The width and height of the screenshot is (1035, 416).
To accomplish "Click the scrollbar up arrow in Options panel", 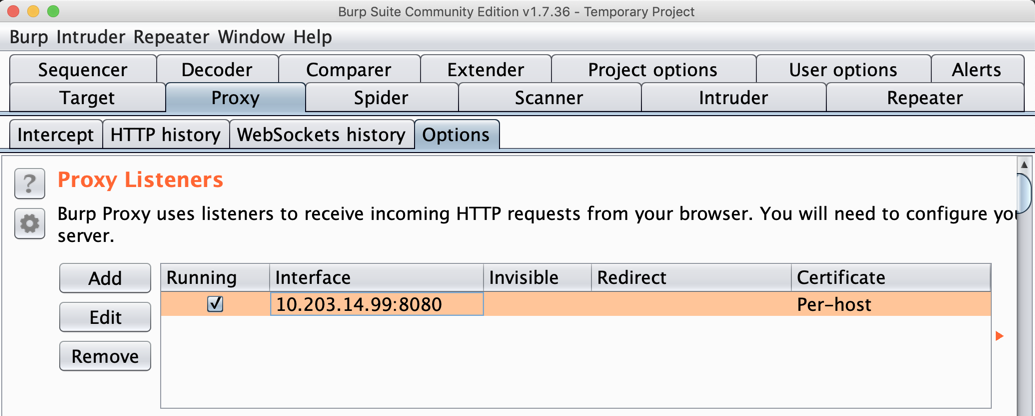I will (1024, 165).
